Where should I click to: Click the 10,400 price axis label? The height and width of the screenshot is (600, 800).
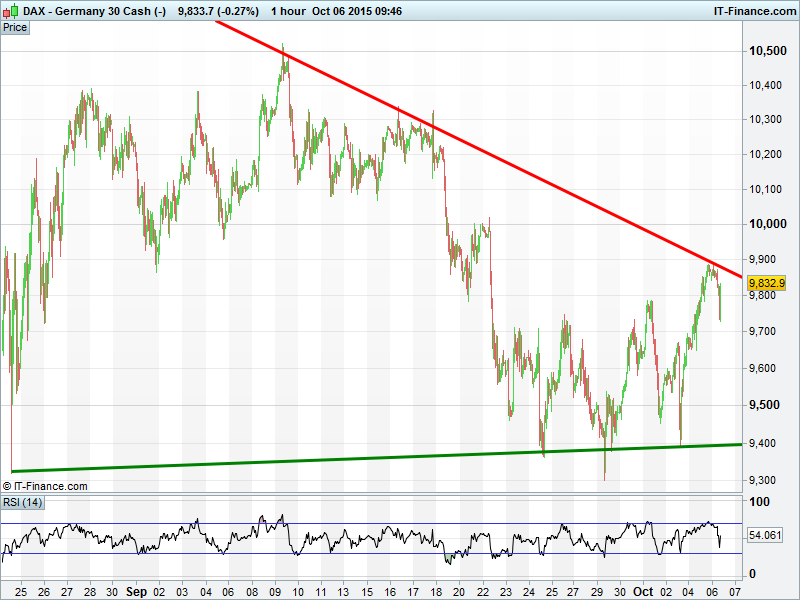[x=765, y=85]
